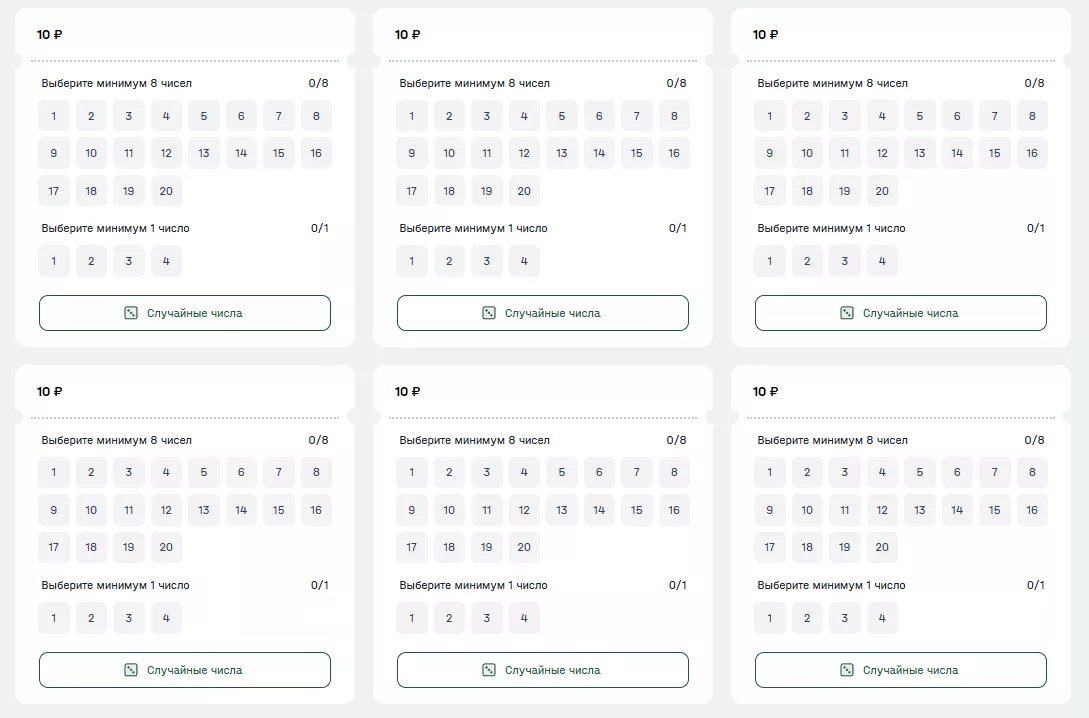Select number 7 in the top-left ticket
This screenshot has width=1089, height=718.
(x=279, y=116)
